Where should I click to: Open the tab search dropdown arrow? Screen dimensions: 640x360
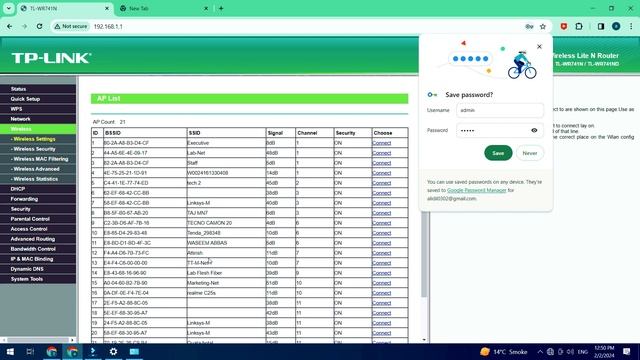(9, 8)
